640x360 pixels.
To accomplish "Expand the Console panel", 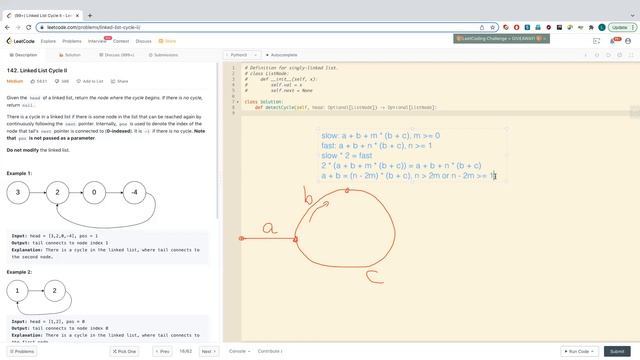I will pos(239,351).
